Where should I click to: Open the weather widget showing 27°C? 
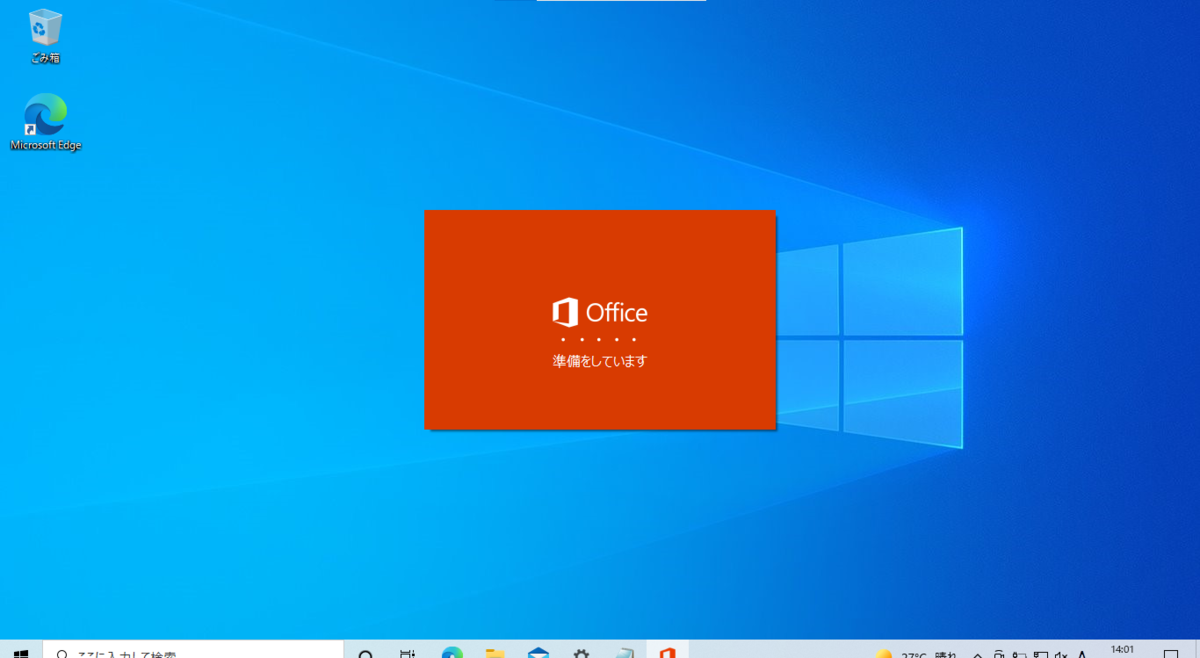pyautogui.click(x=915, y=654)
